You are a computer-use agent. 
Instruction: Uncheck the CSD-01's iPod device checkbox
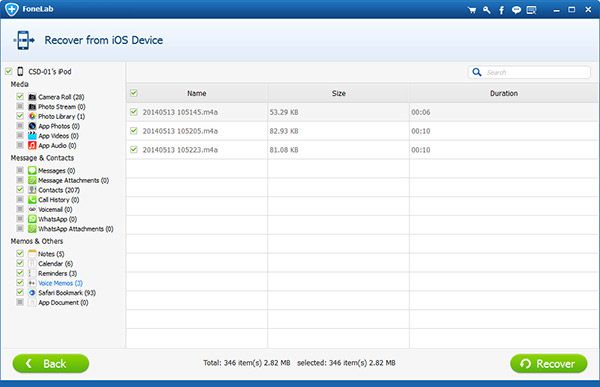pos(8,71)
